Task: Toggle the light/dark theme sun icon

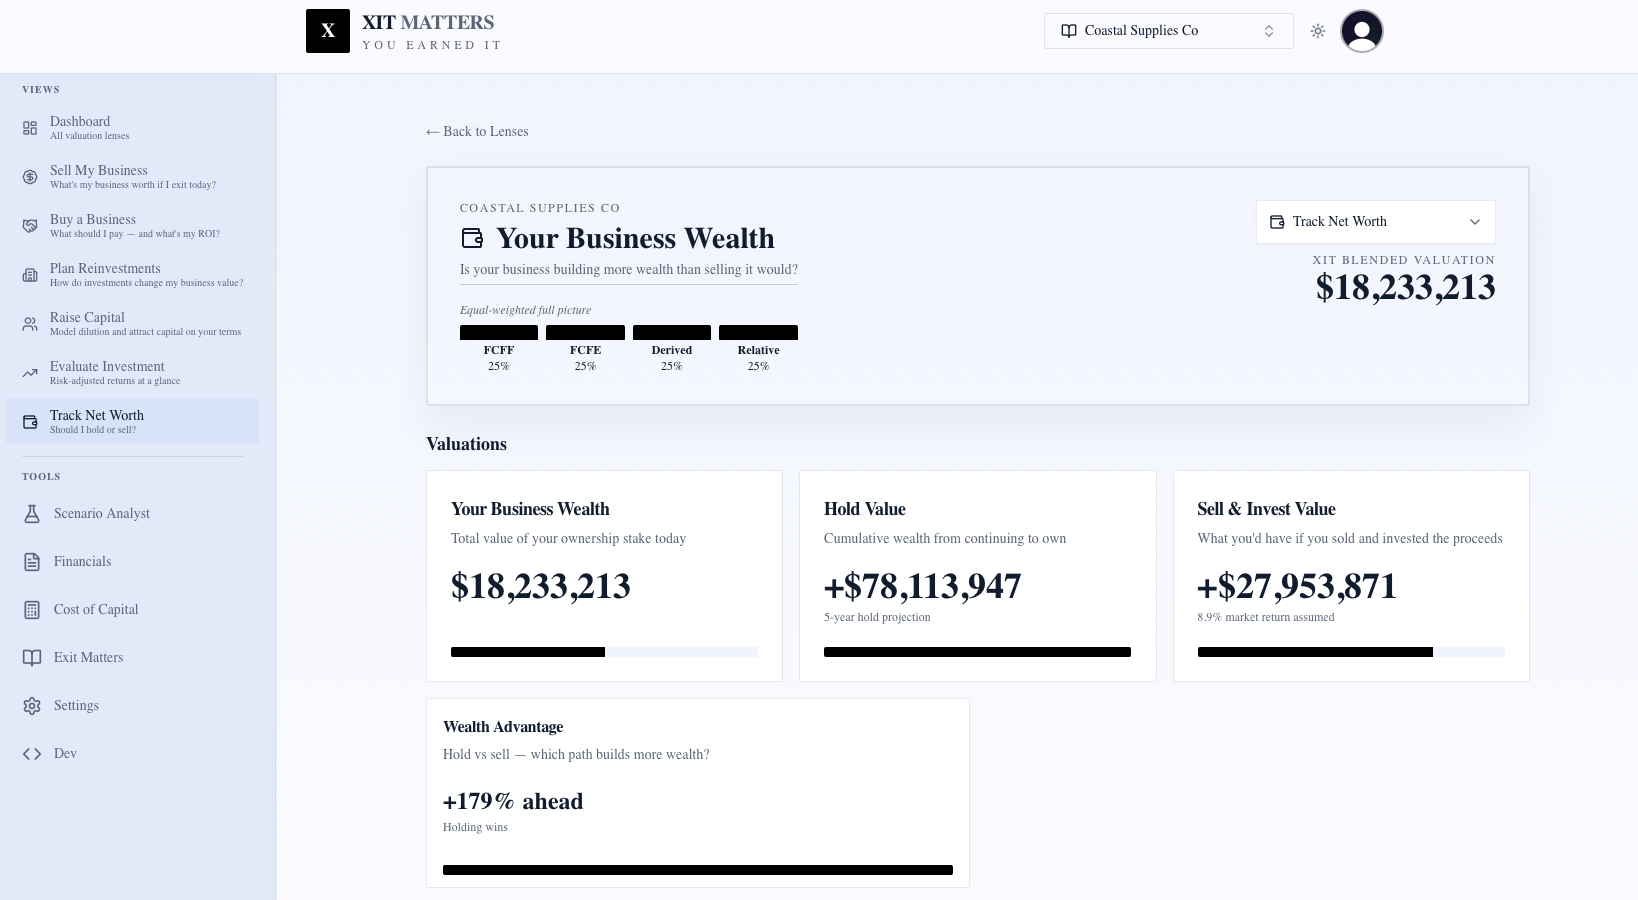Action: tap(1318, 31)
